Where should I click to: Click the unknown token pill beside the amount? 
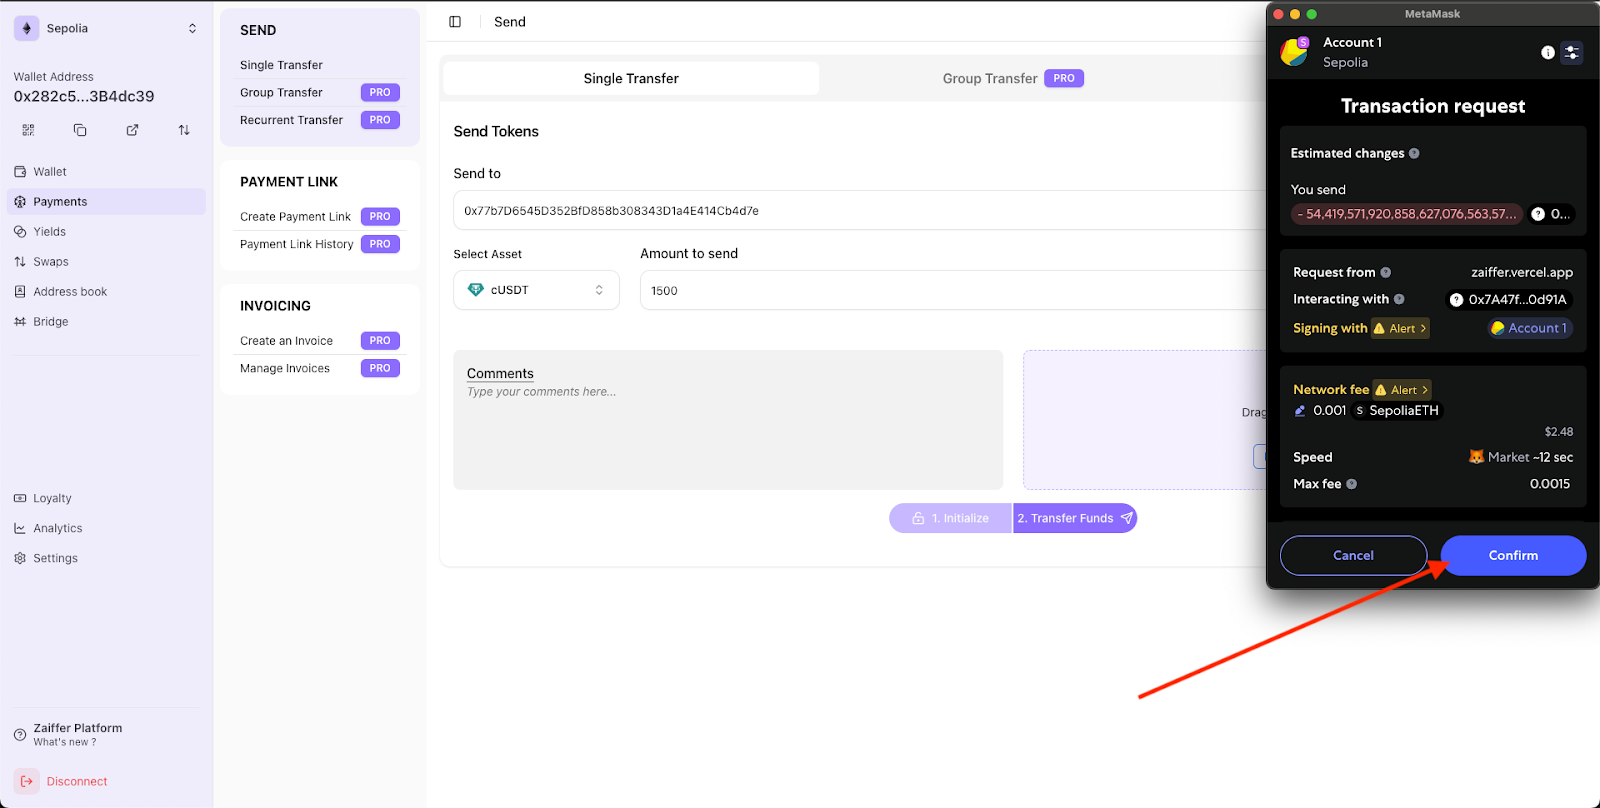click(1551, 214)
